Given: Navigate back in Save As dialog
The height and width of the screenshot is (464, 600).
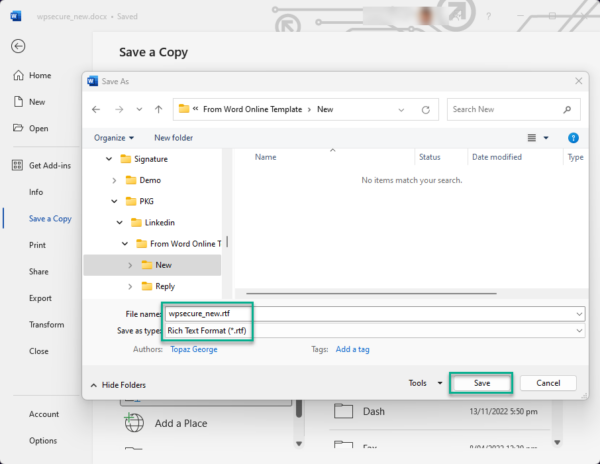Looking at the screenshot, I should (96, 109).
